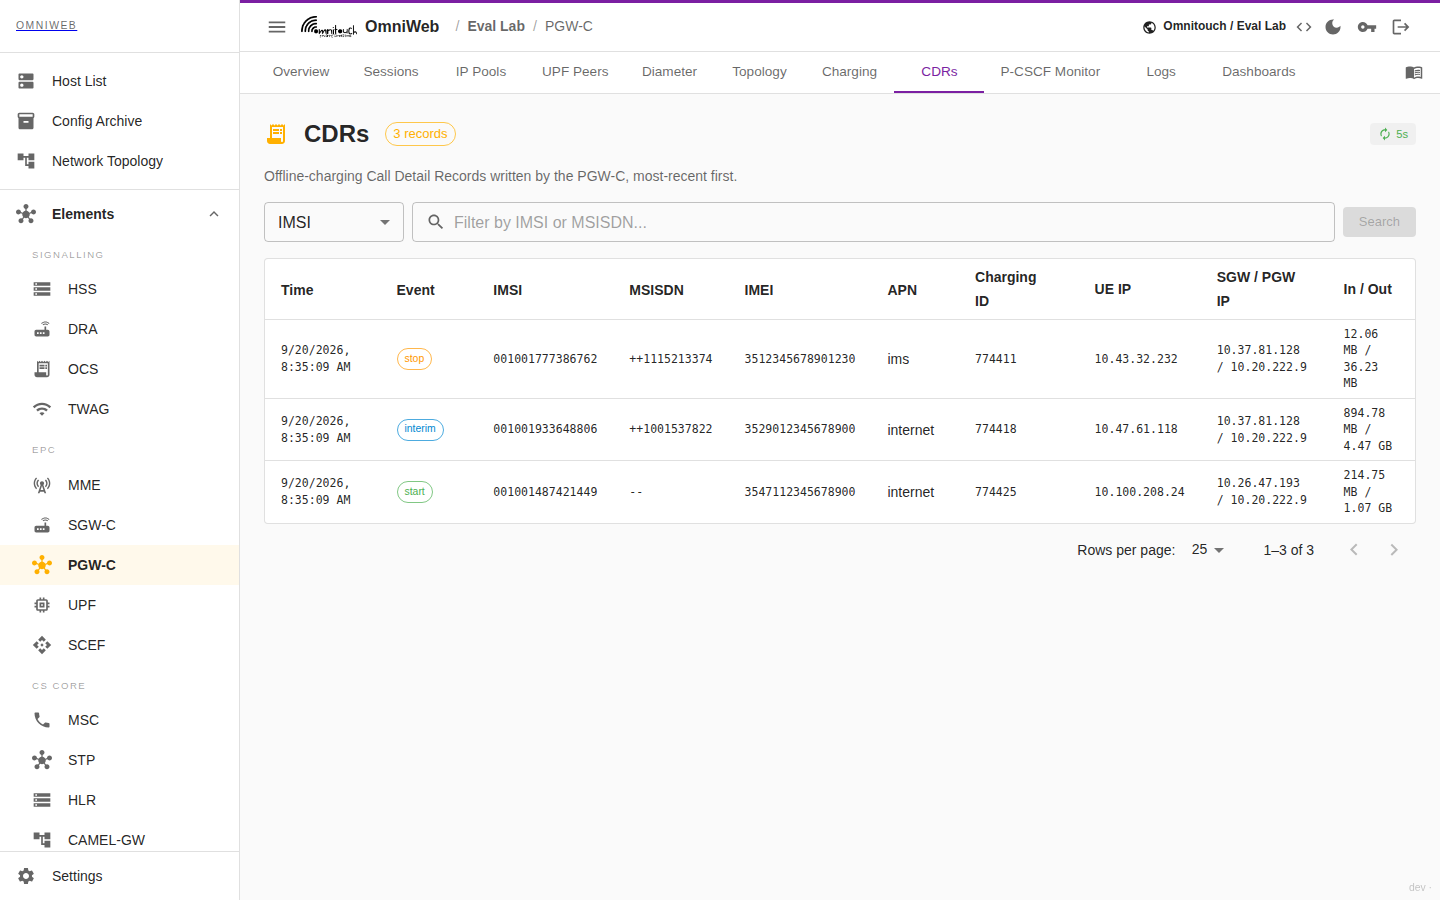
Task: Open Config Archive in sidebar
Action: tap(120, 121)
